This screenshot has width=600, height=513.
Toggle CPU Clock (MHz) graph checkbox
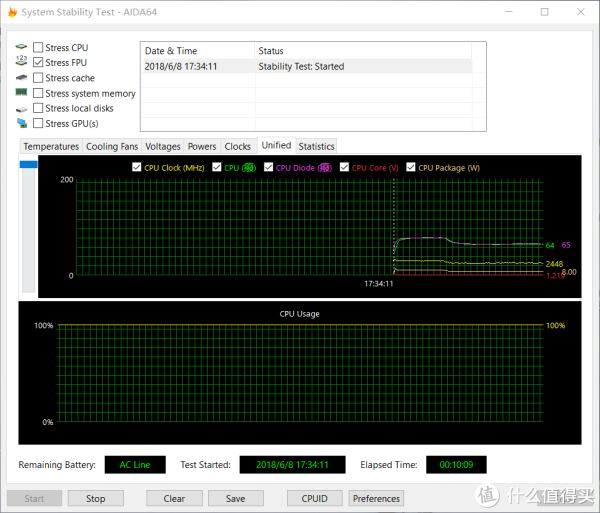point(137,168)
